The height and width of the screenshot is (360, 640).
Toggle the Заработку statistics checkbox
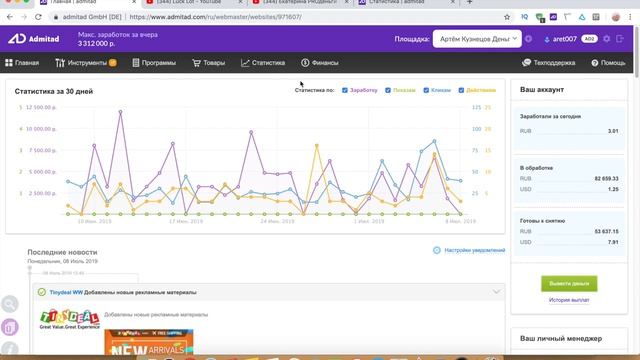pos(345,90)
